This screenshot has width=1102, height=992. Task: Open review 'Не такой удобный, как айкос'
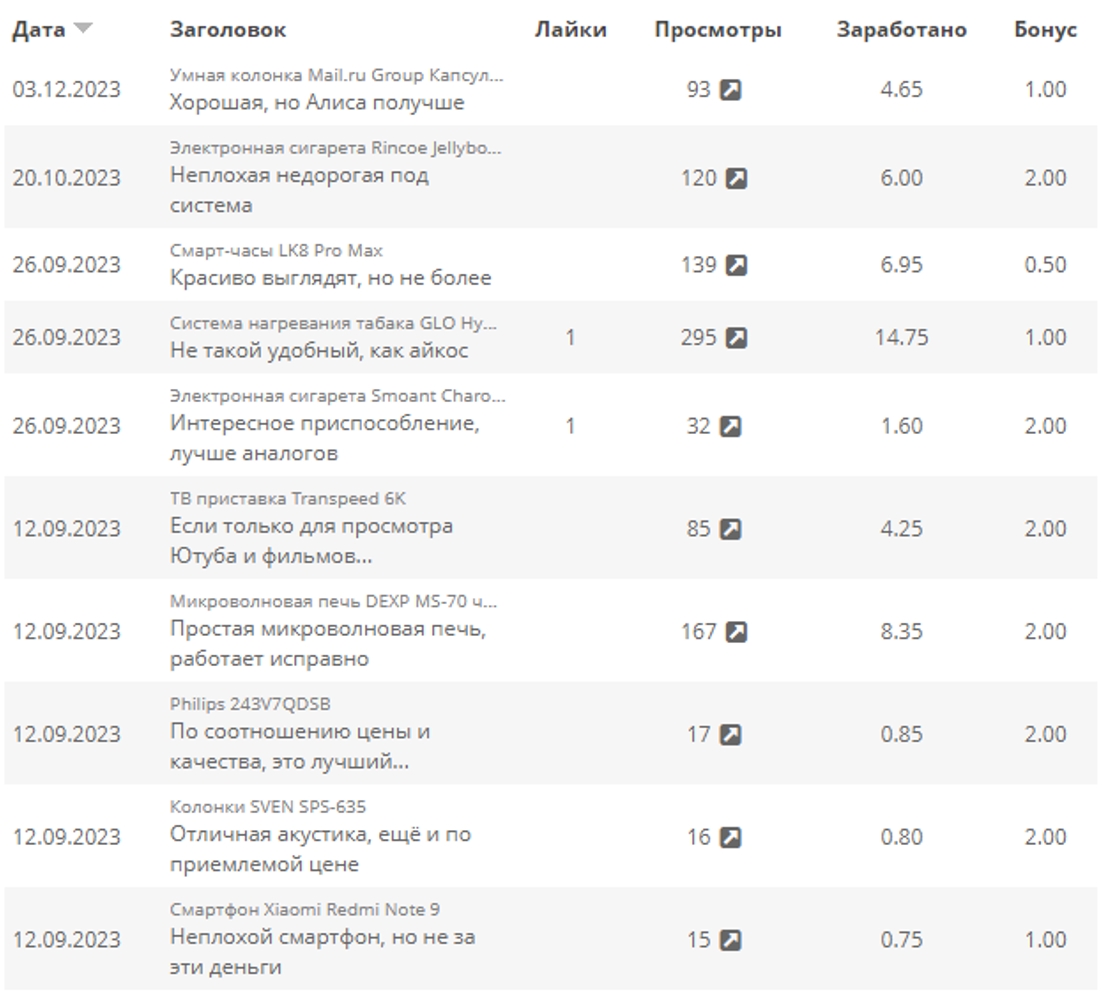pos(319,350)
